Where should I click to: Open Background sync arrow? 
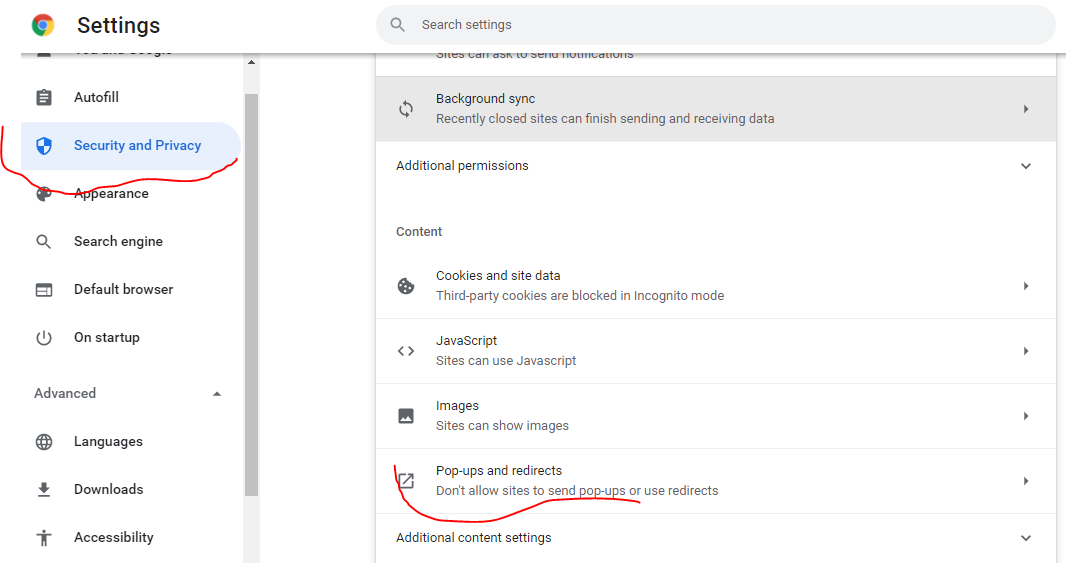tap(1026, 109)
